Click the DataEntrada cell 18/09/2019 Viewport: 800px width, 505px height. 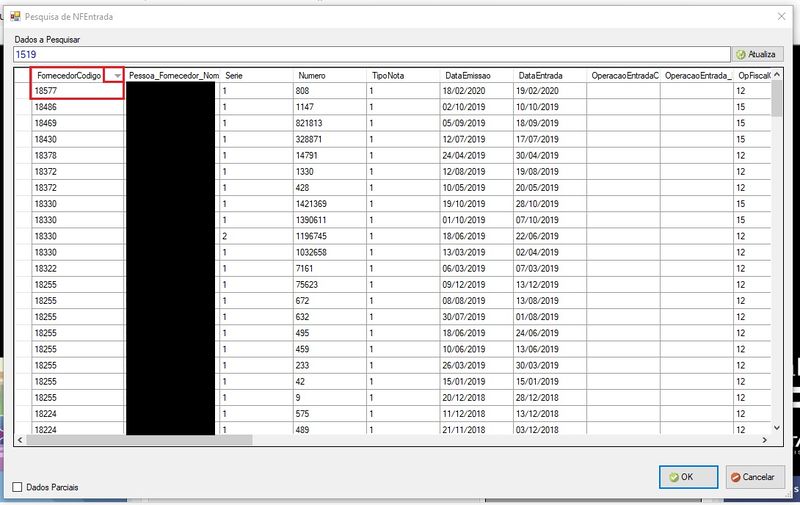coord(550,123)
